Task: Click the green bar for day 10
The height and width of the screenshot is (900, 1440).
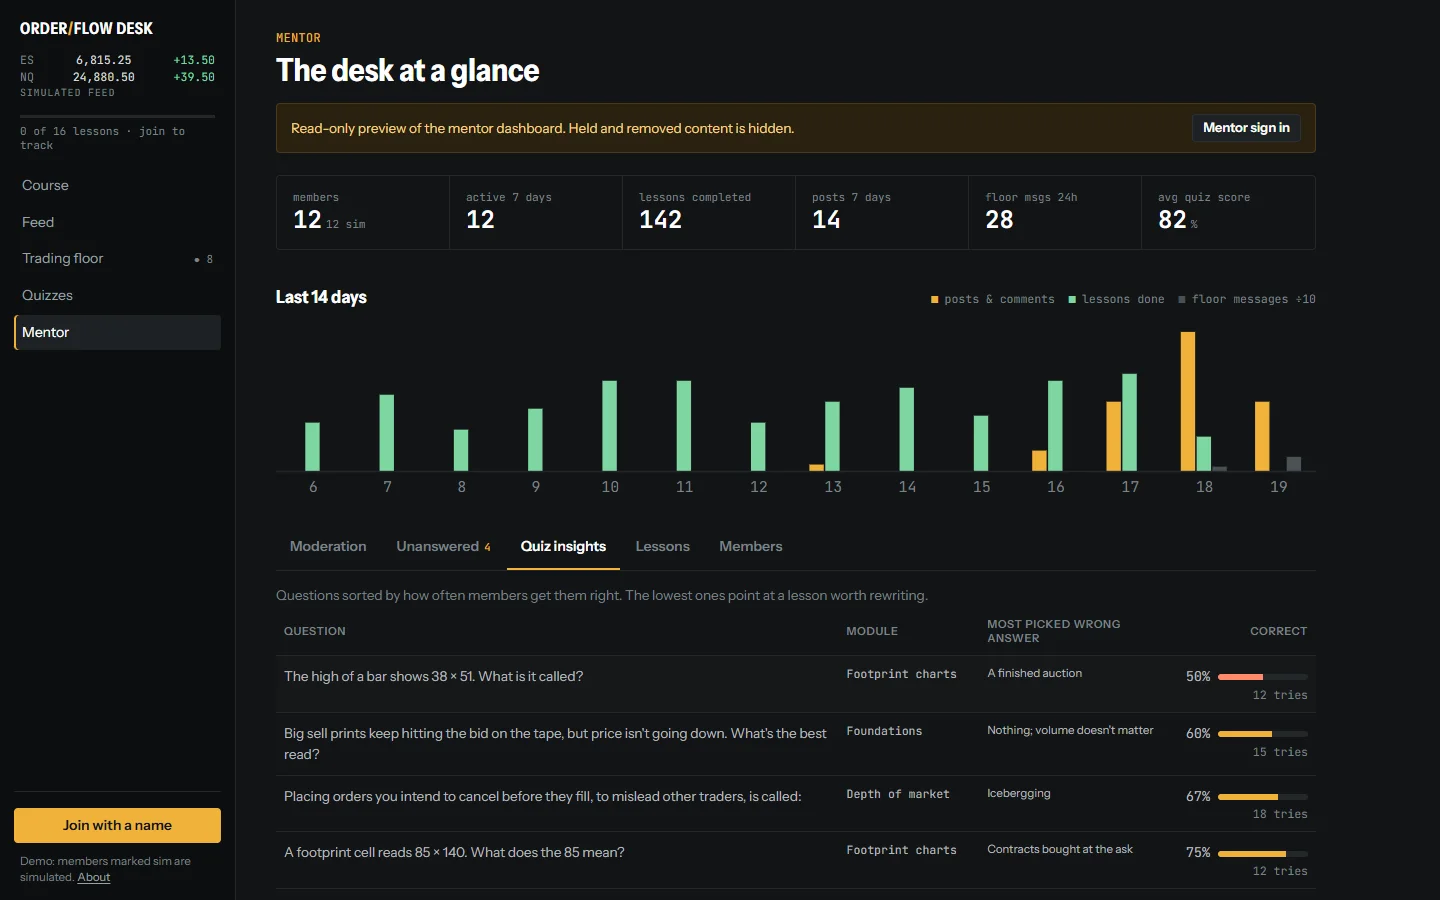Action: [610, 426]
